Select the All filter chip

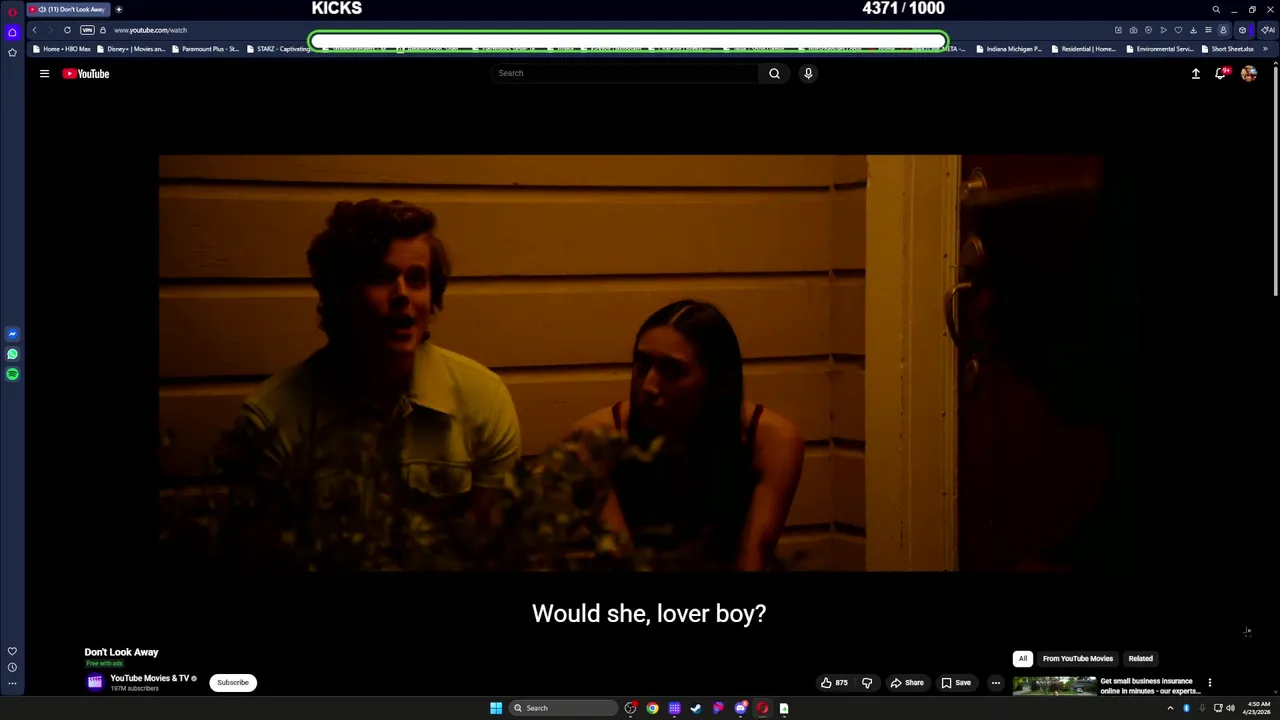click(x=1023, y=659)
